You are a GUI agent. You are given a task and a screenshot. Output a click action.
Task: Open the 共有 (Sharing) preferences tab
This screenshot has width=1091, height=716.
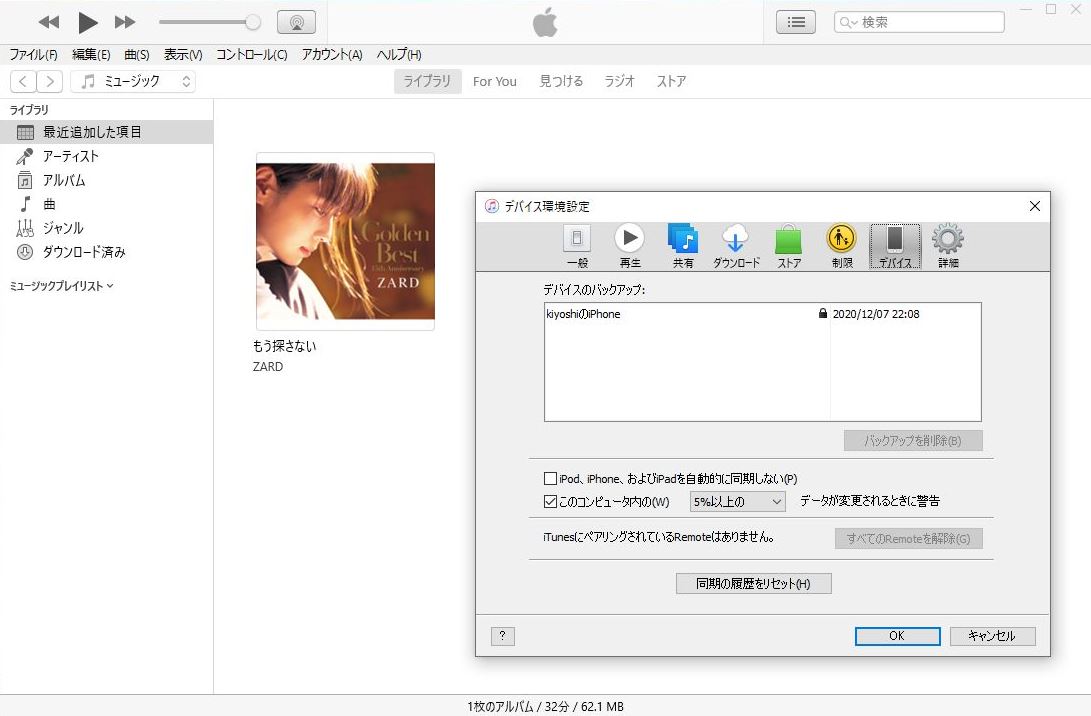[683, 246]
